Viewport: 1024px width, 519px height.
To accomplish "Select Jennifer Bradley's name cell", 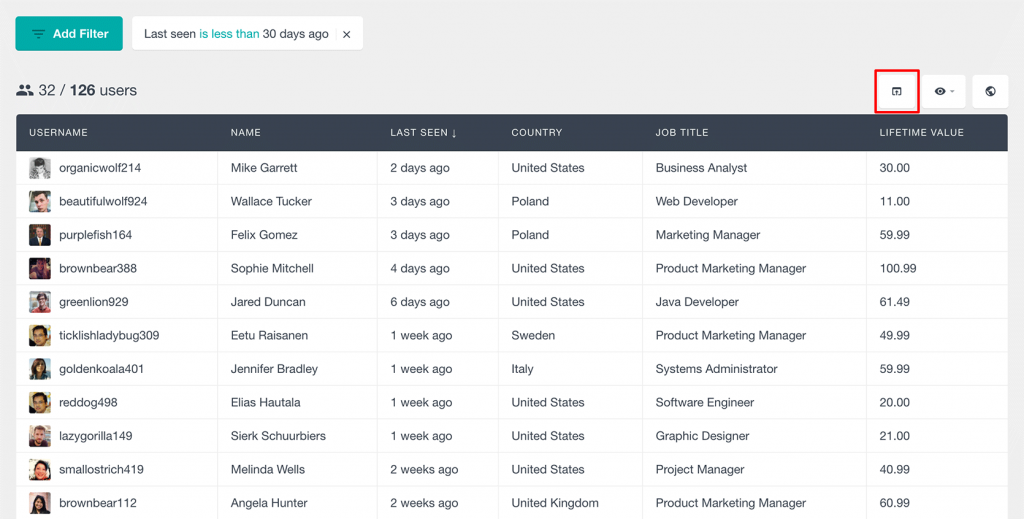I will click(274, 369).
